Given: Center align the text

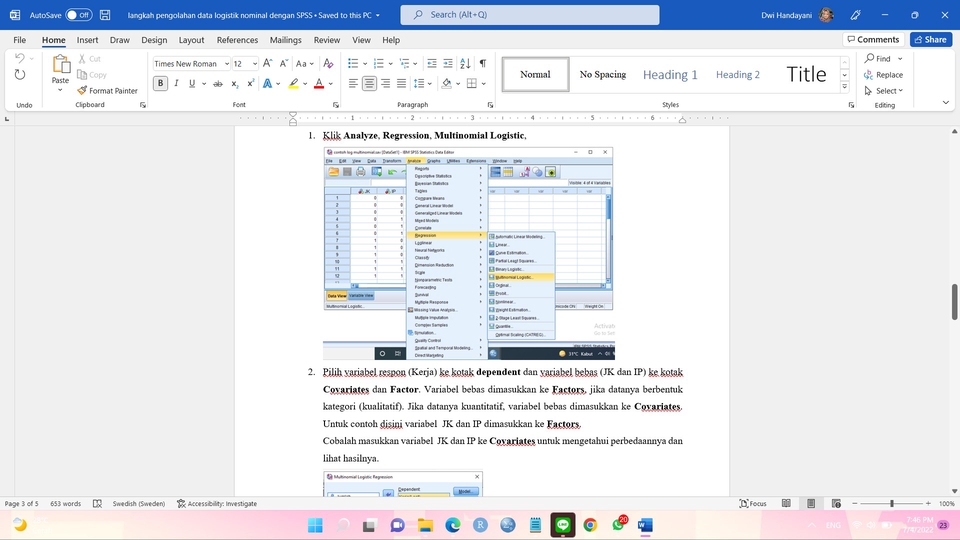Looking at the screenshot, I should (369, 83).
